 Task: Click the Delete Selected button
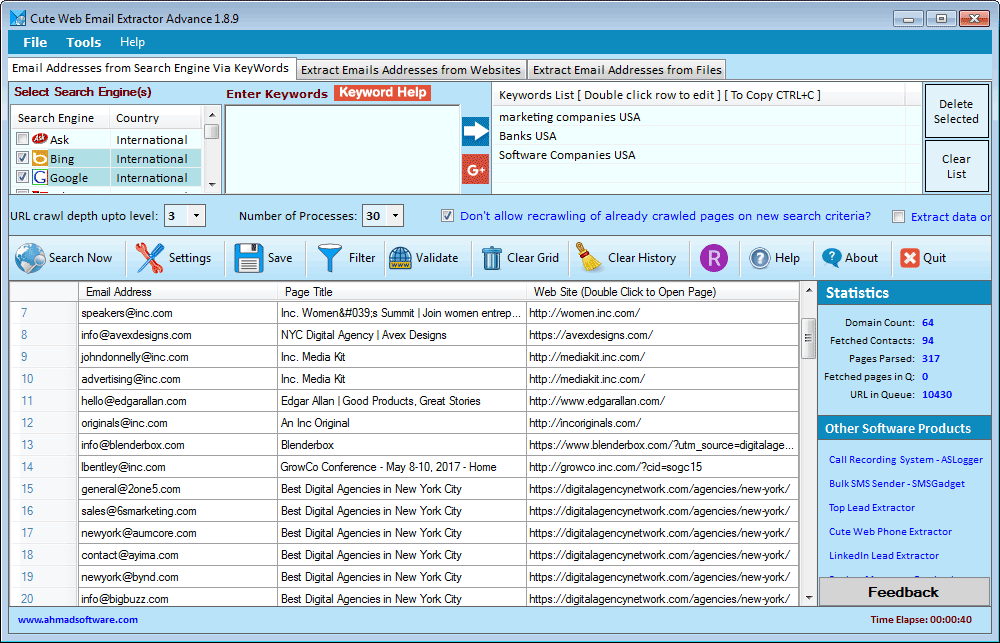pos(956,110)
